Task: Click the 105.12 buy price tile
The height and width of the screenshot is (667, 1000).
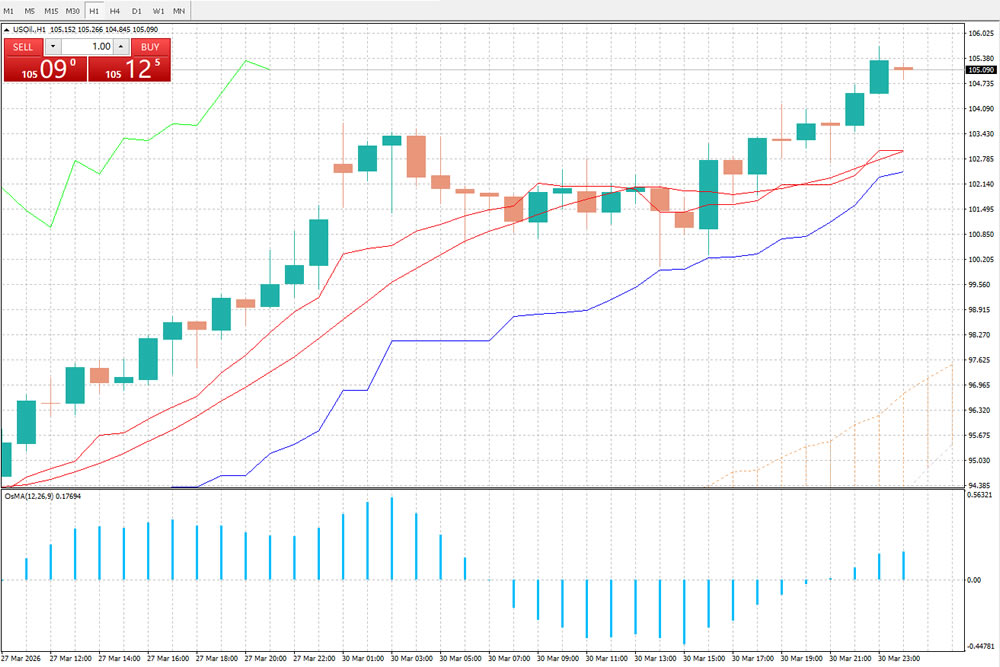Action: [x=130, y=69]
